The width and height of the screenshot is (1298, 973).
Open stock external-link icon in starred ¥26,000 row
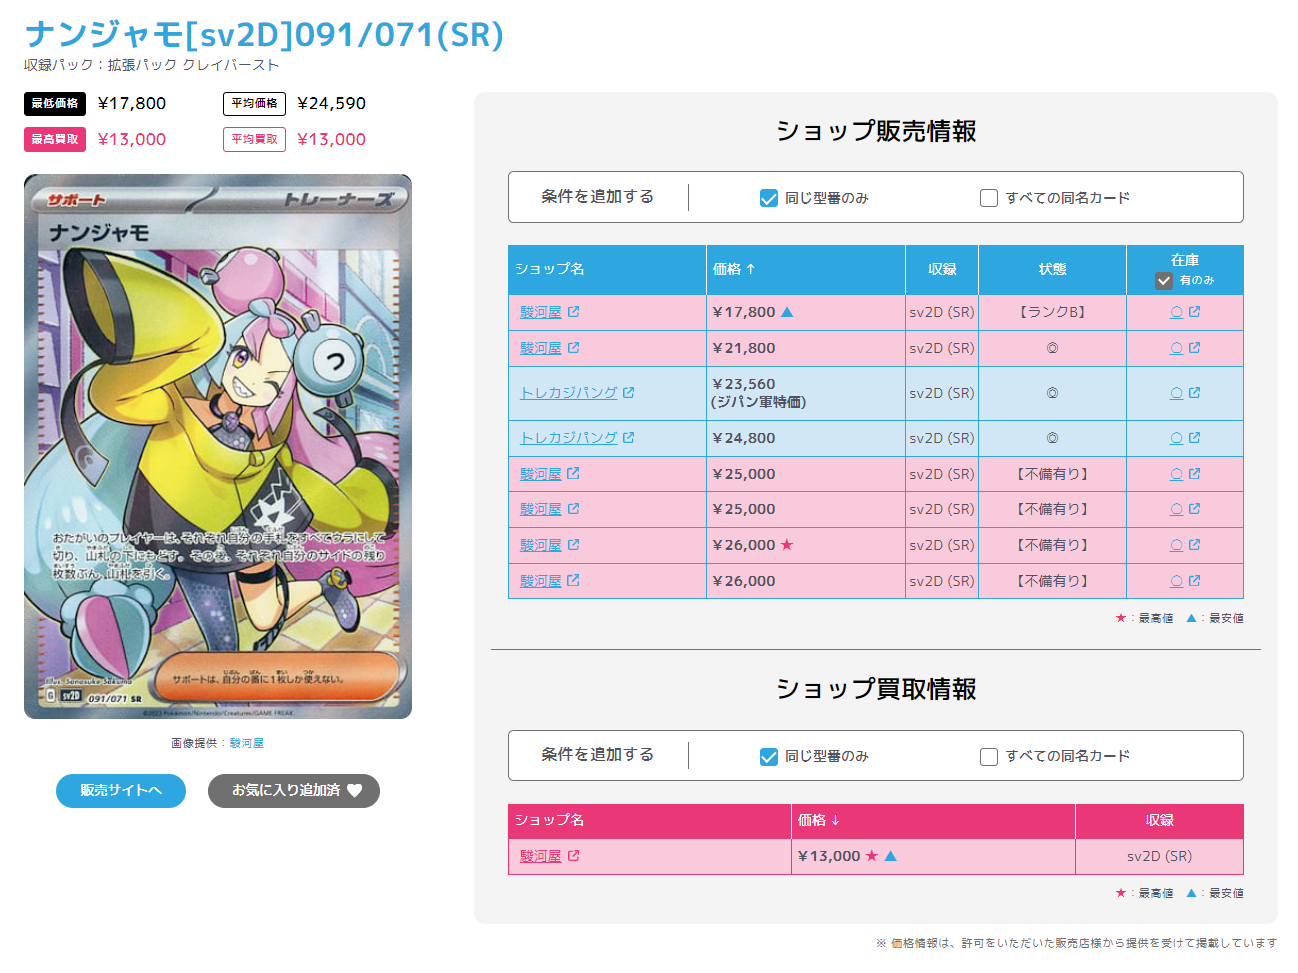(1194, 545)
